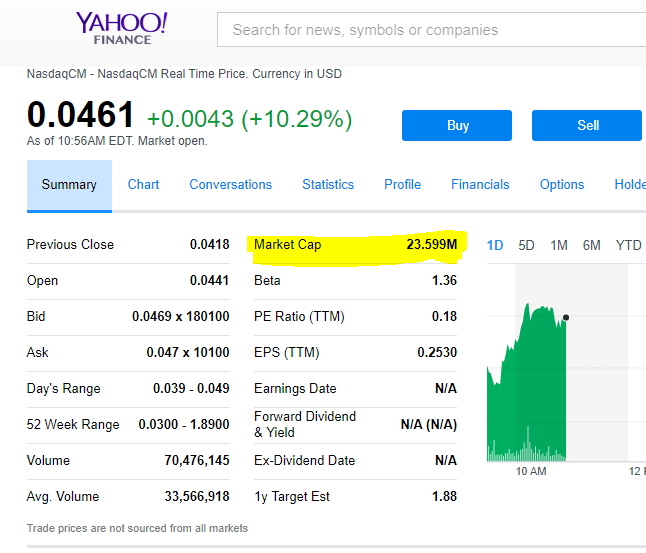The height and width of the screenshot is (553, 646).
Task: Select the 1D chart range
Action: coord(495,245)
